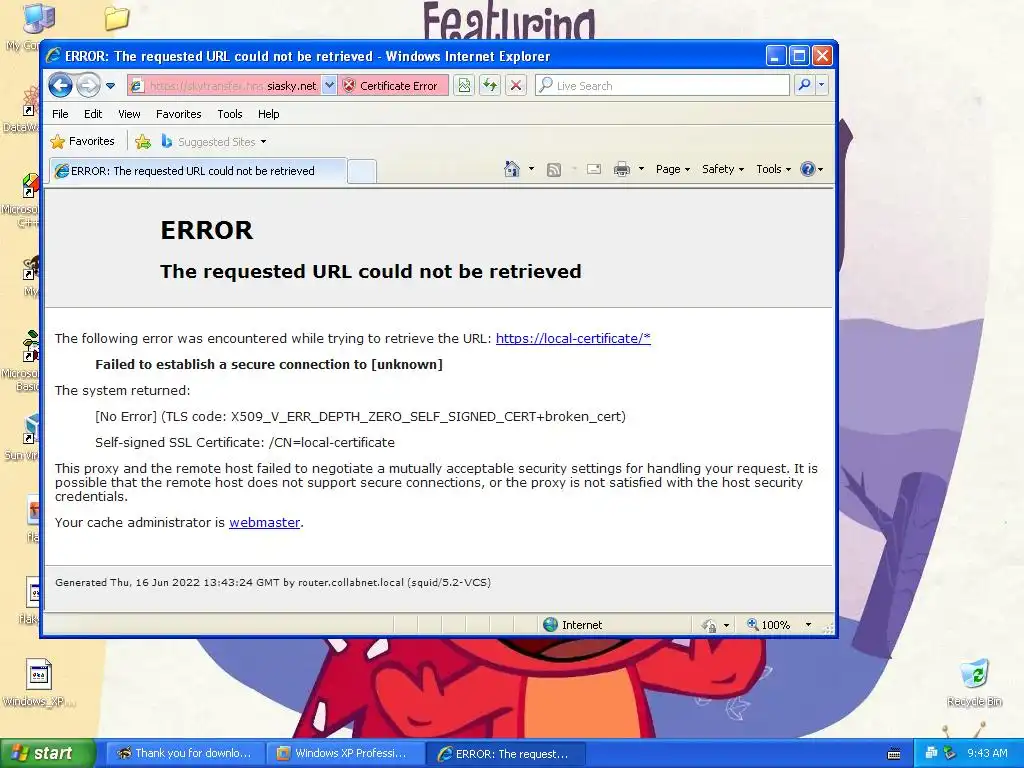Click the Home icon in command bar
1024x768 pixels.
512,169
